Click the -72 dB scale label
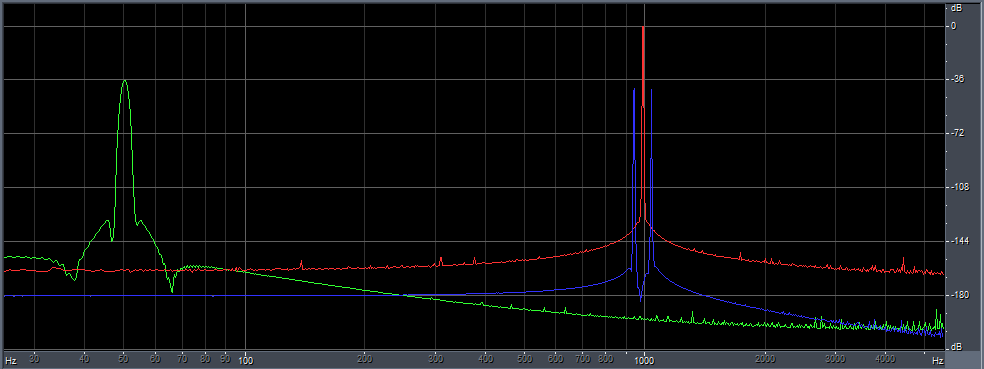The image size is (984, 369). point(957,134)
